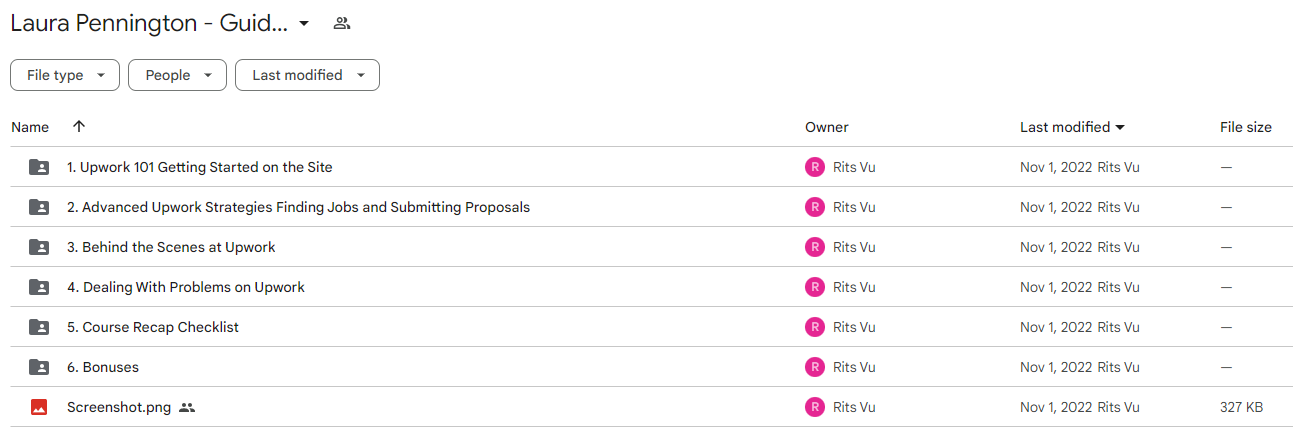Click folder icon for Dealing With Problems

tap(39, 287)
